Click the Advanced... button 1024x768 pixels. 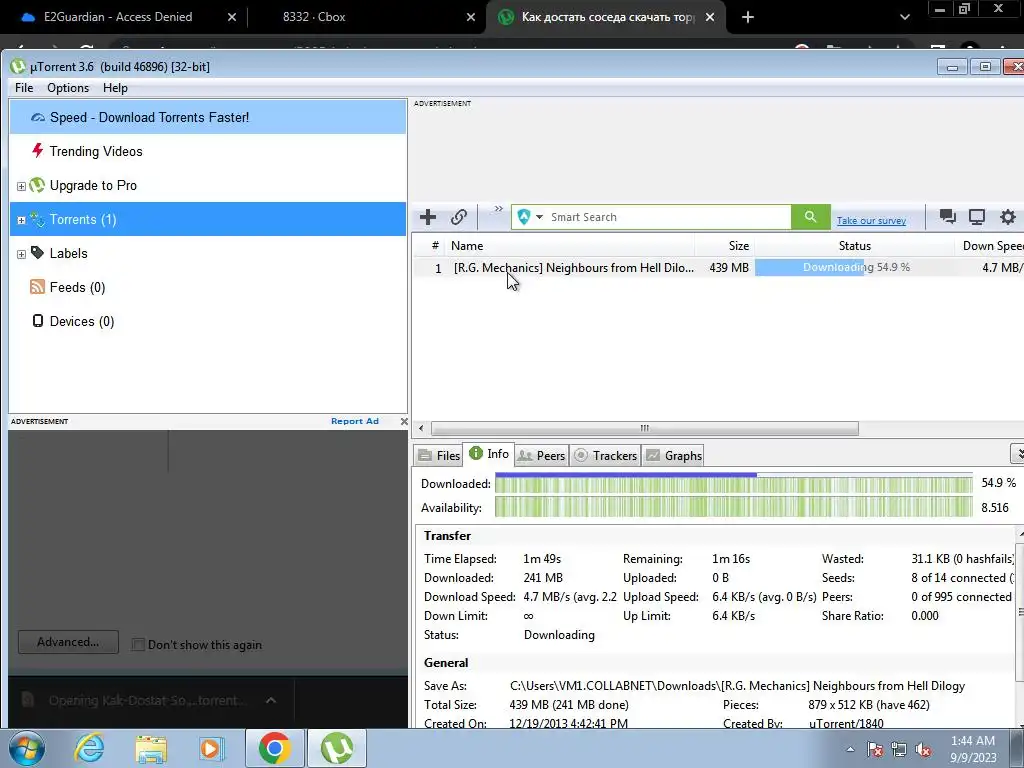[x=68, y=642]
